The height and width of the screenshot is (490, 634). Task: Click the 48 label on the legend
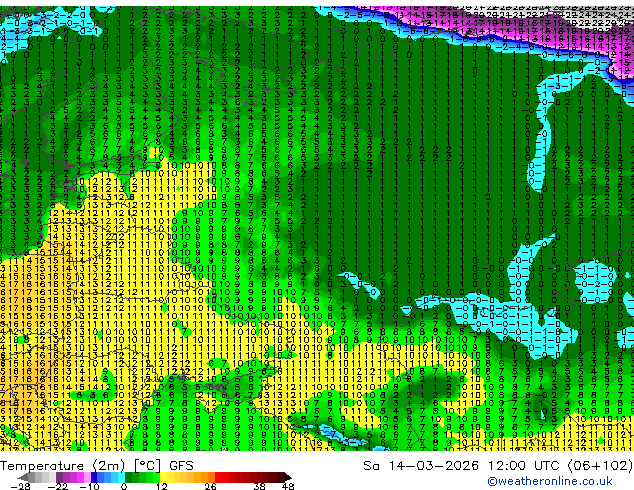point(288,486)
